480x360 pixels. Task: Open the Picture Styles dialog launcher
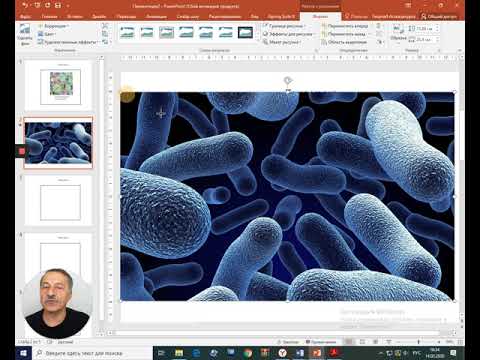point(316,51)
